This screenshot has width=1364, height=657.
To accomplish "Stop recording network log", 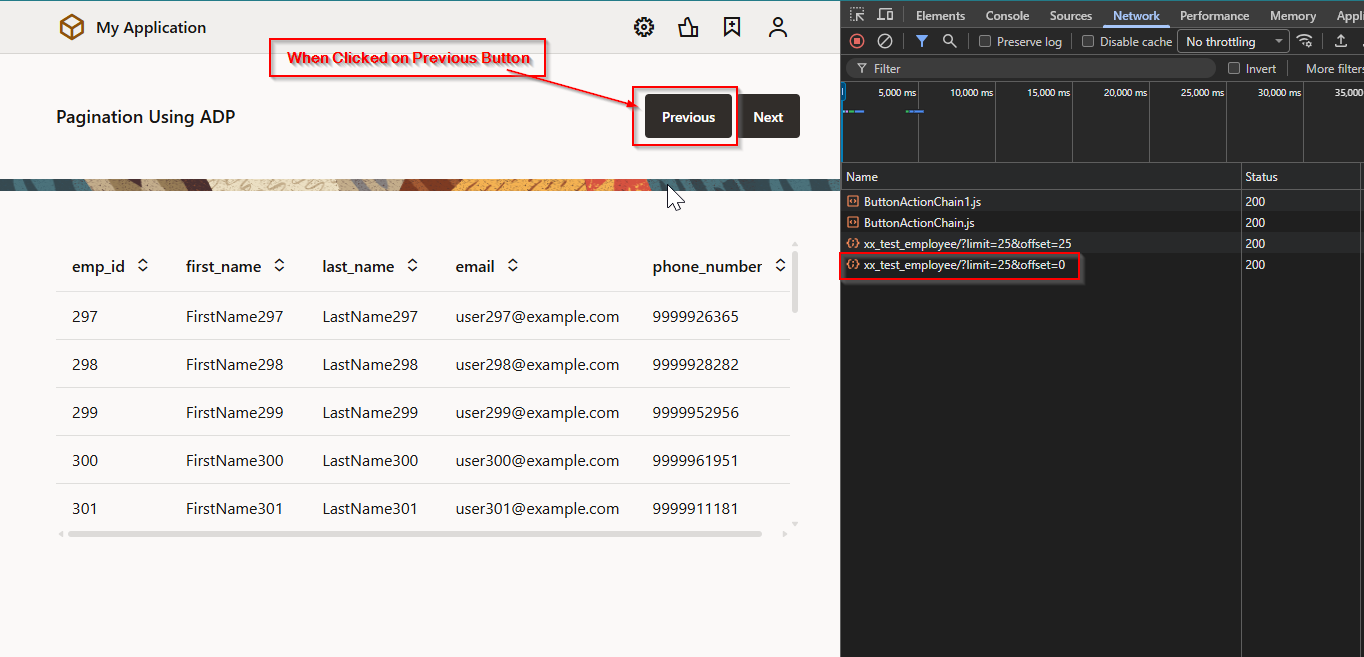I will tap(857, 41).
